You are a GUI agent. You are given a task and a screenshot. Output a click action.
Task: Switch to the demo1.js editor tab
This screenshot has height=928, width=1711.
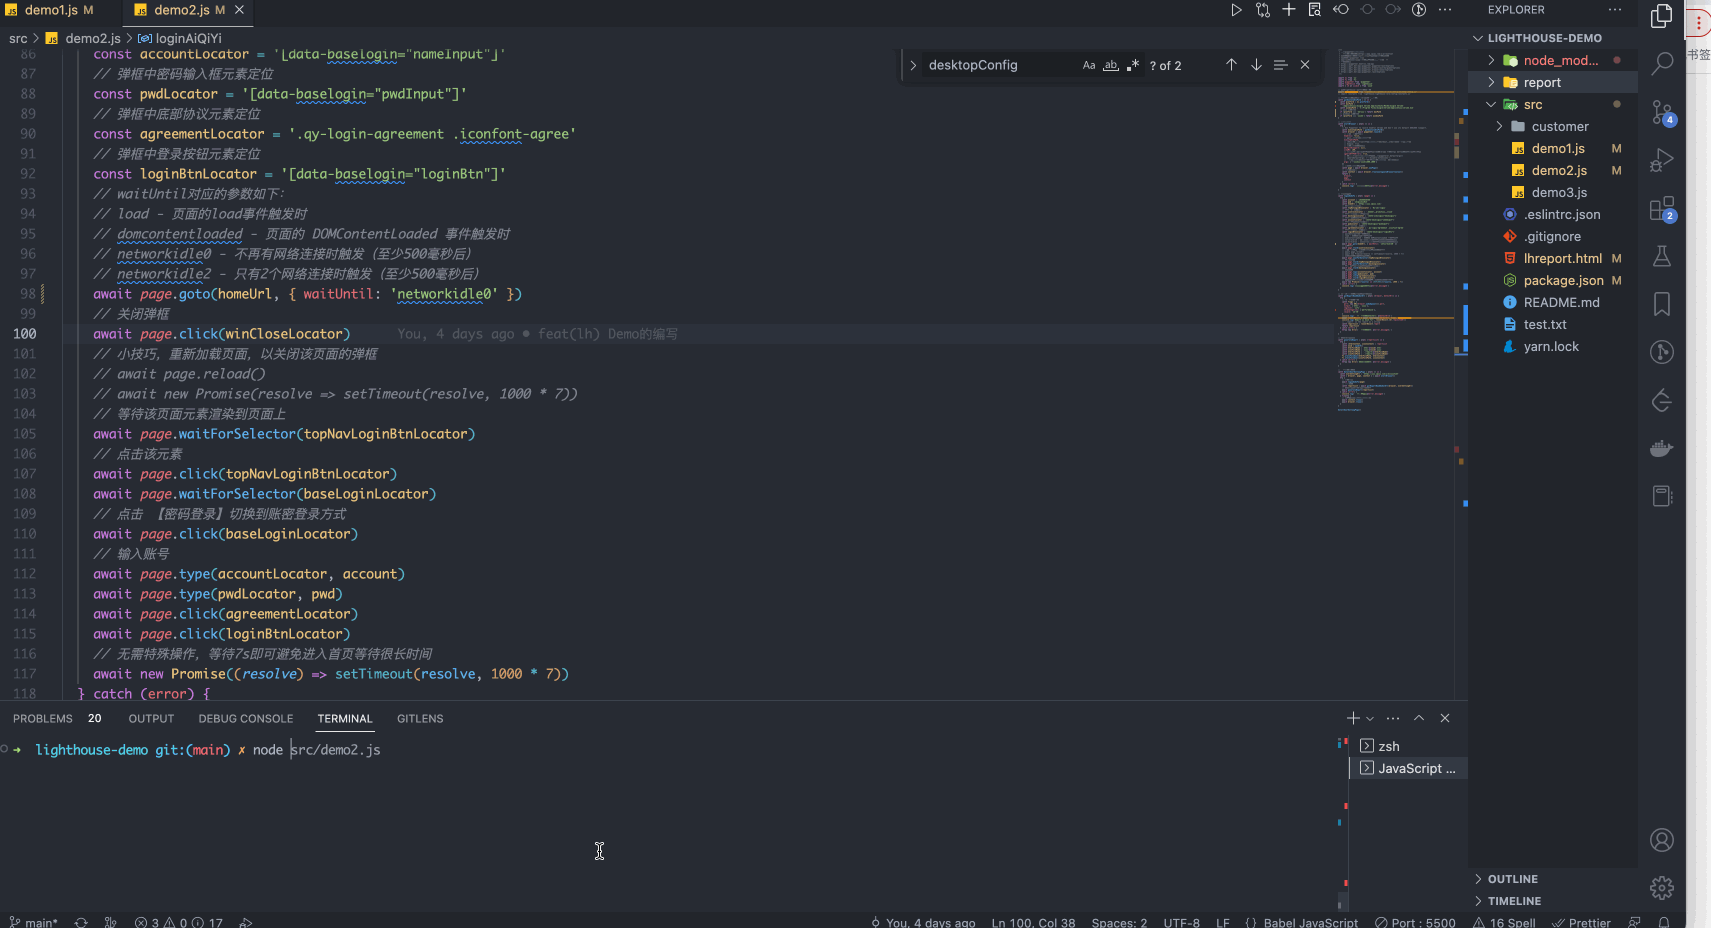click(51, 10)
